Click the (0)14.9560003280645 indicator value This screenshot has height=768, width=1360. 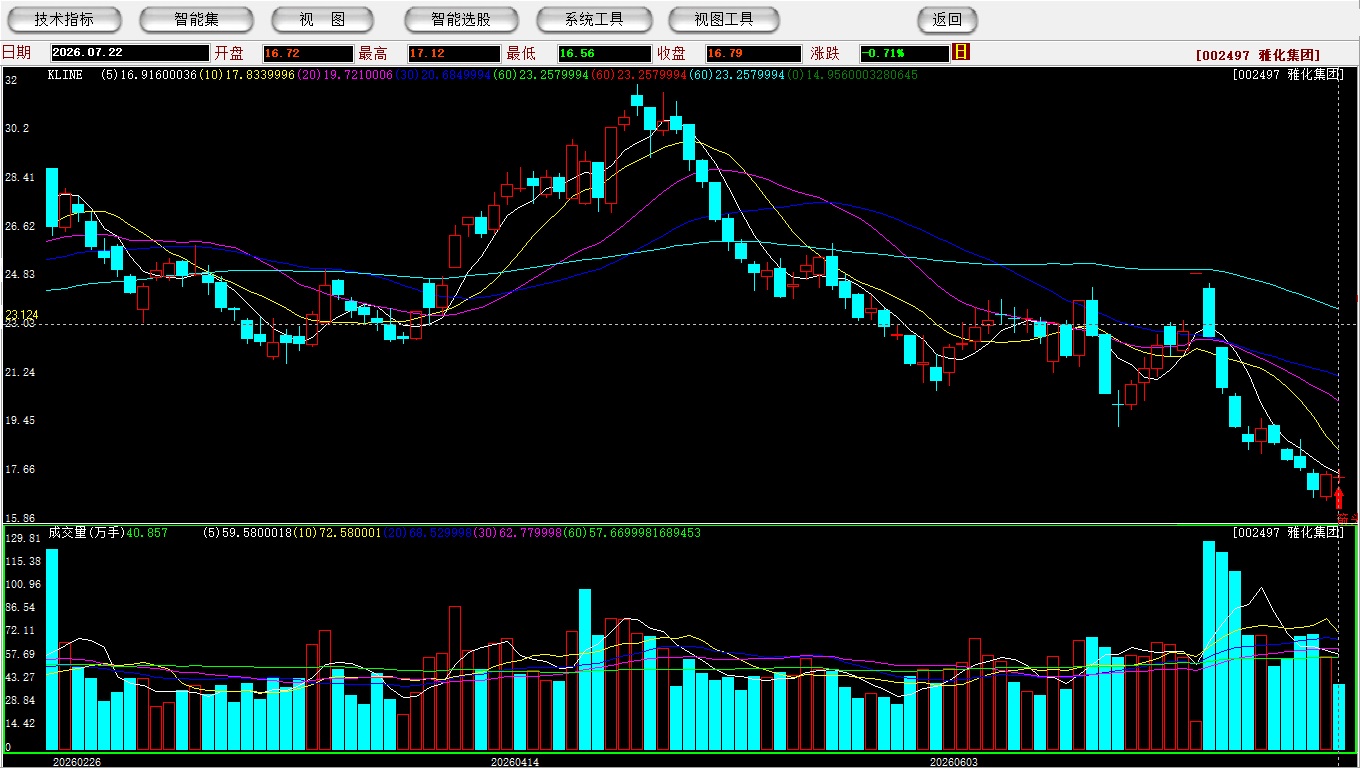pyautogui.click(x=852, y=75)
